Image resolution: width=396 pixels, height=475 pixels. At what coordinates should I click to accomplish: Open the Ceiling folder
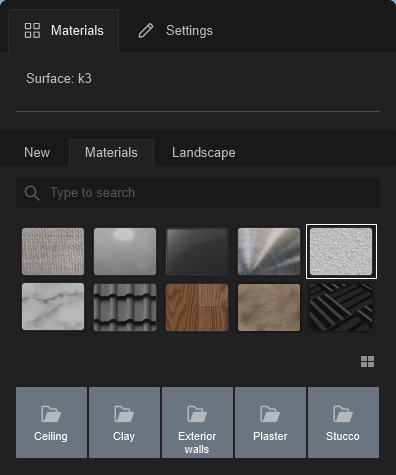pos(51,422)
